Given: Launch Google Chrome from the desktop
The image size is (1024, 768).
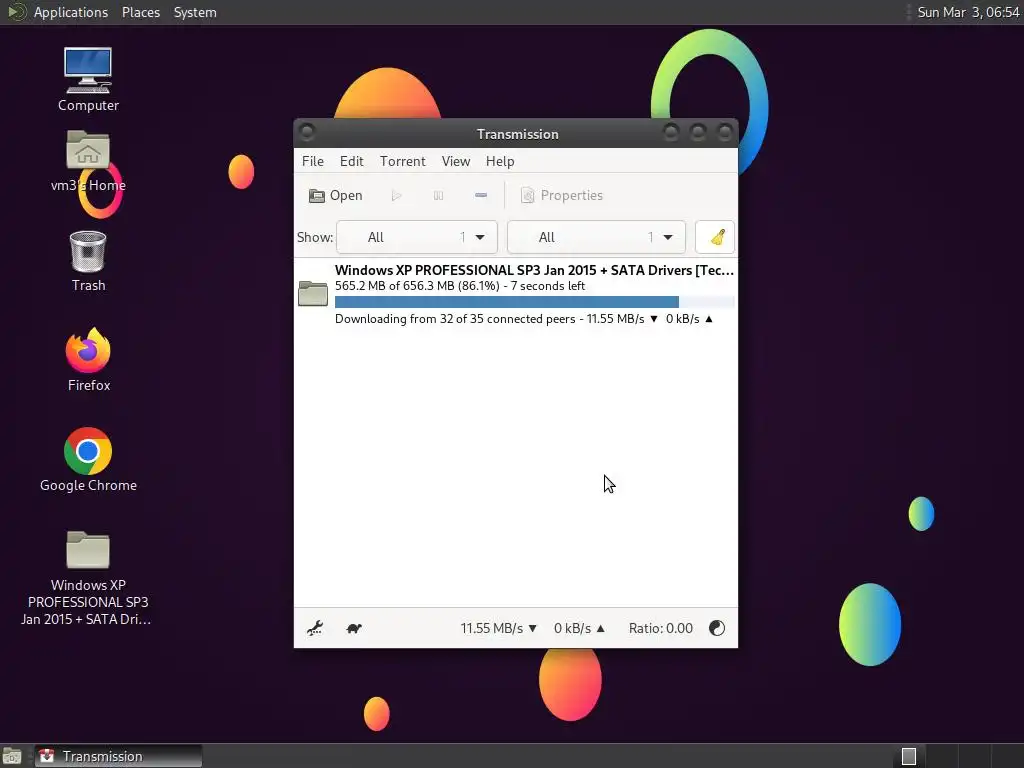Looking at the screenshot, I should point(88,460).
